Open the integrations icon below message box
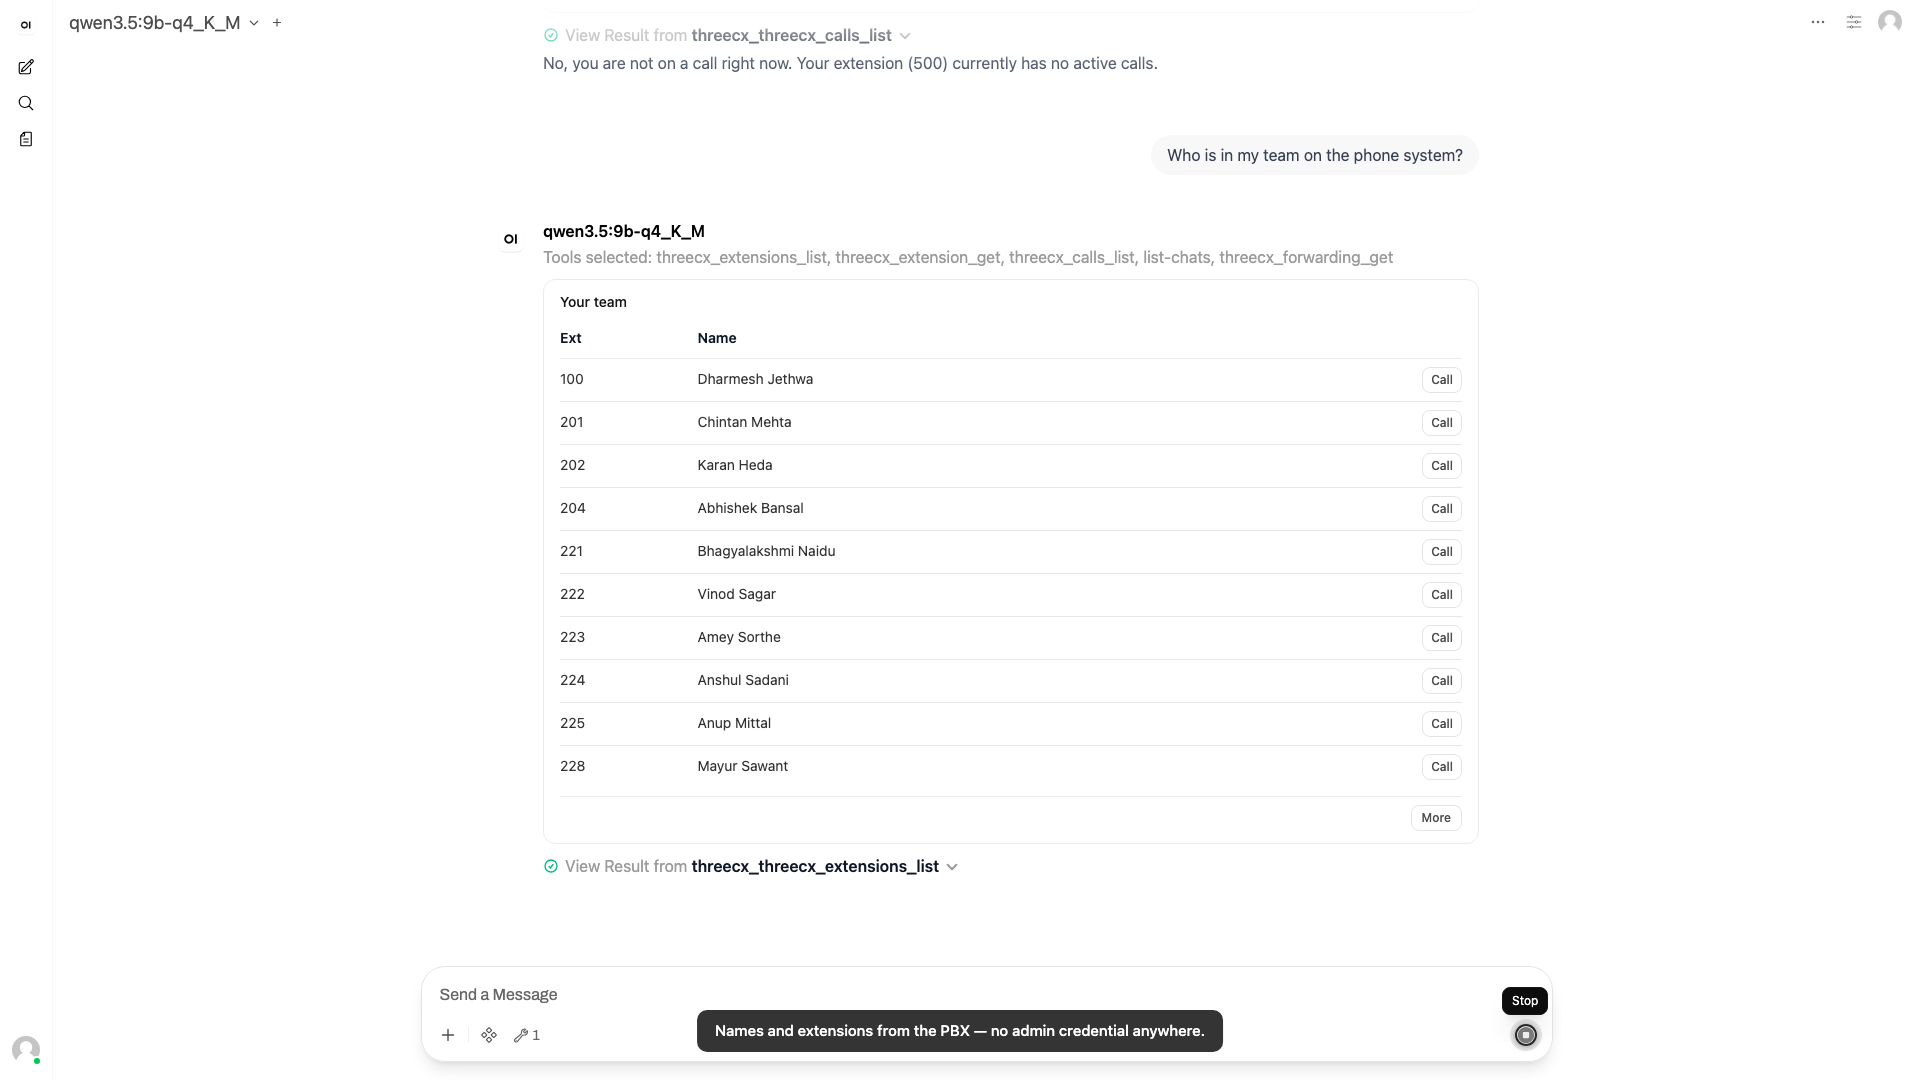The width and height of the screenshot is (1920, 1080). 489,1035
